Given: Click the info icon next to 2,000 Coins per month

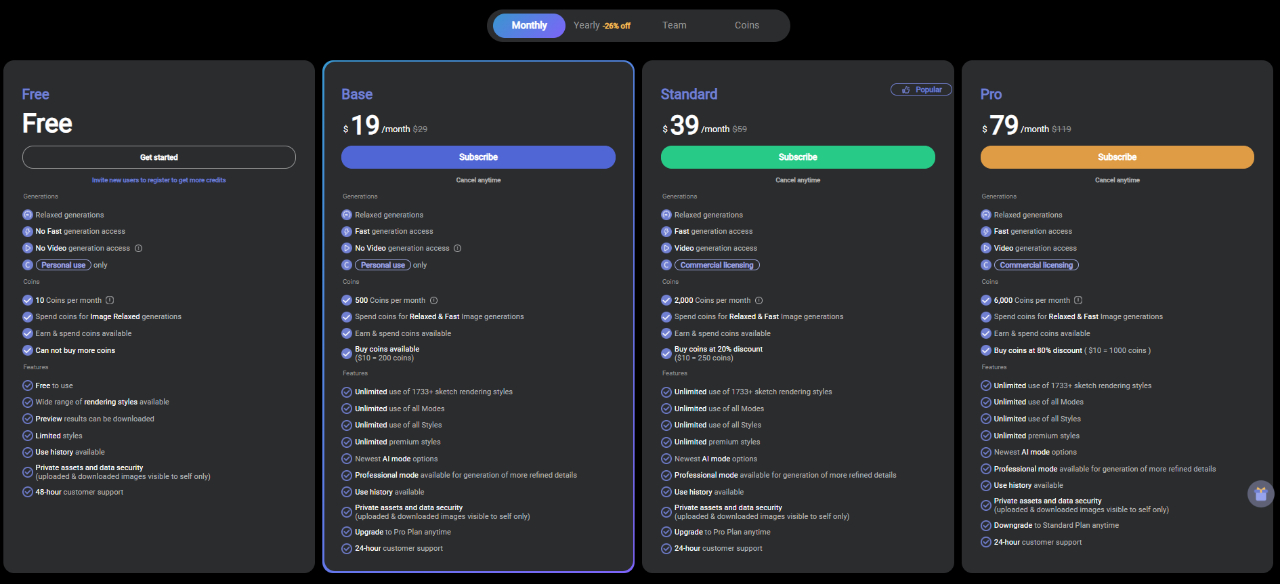Looking at the screenshot, I should (759, 300).
